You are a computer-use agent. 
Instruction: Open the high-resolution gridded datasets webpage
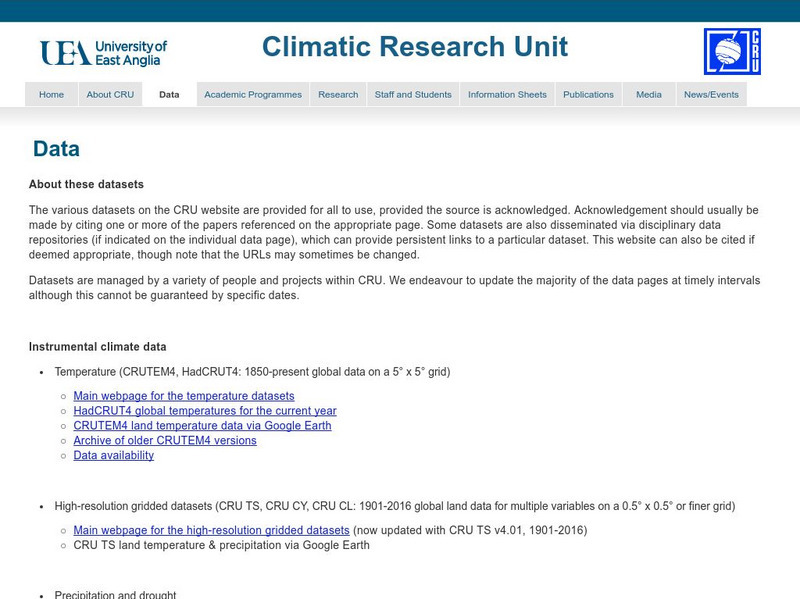(209, 530)
